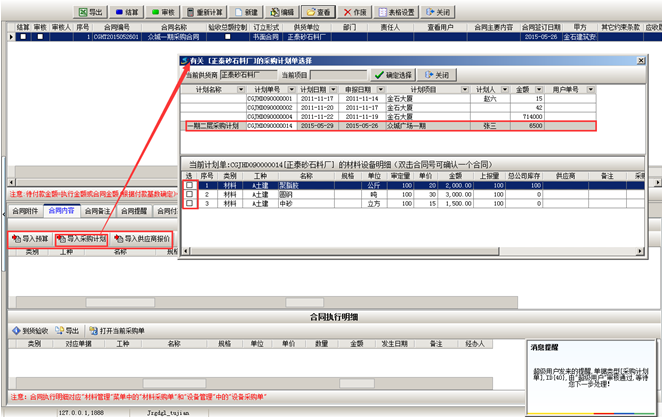Click the 审核 audit toolbar button
Screen dimensions: 662x419
tap(166, 11)
